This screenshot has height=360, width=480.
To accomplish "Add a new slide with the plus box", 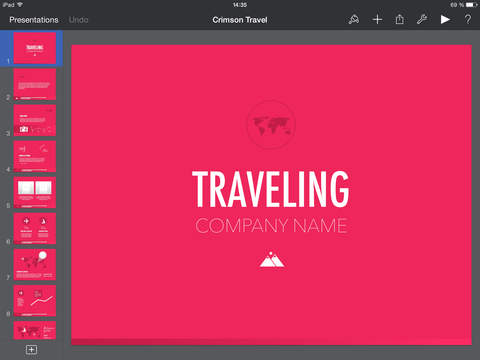I will [31, 349].
